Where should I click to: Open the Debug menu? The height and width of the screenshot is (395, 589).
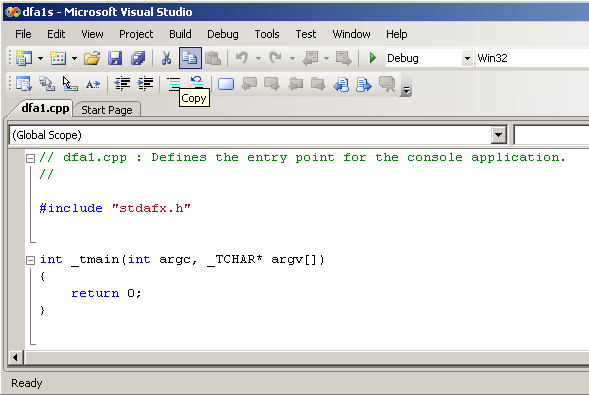click(223, 34)
